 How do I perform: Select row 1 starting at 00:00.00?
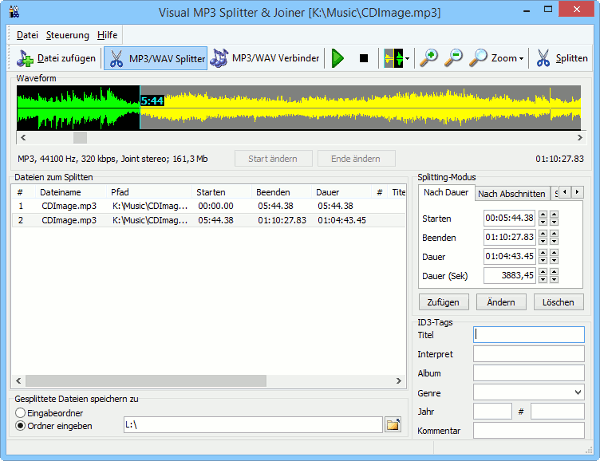click(x=209, y=206)
